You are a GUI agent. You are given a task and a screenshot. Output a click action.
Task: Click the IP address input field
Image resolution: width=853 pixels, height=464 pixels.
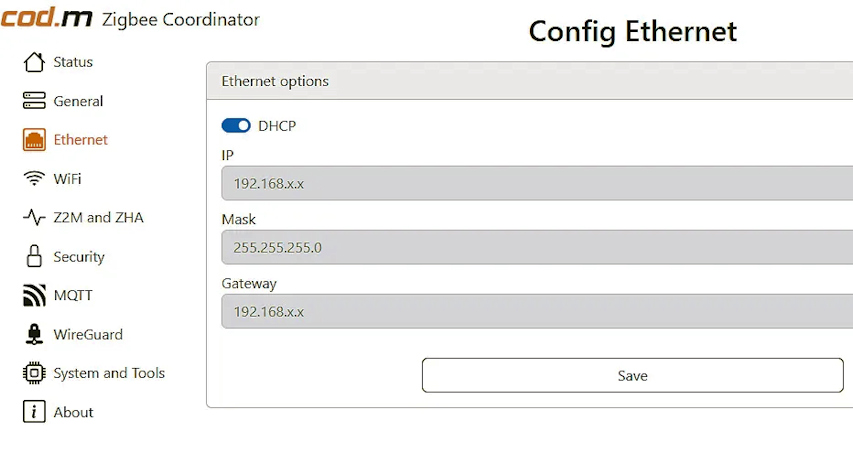tap(537, 183)
